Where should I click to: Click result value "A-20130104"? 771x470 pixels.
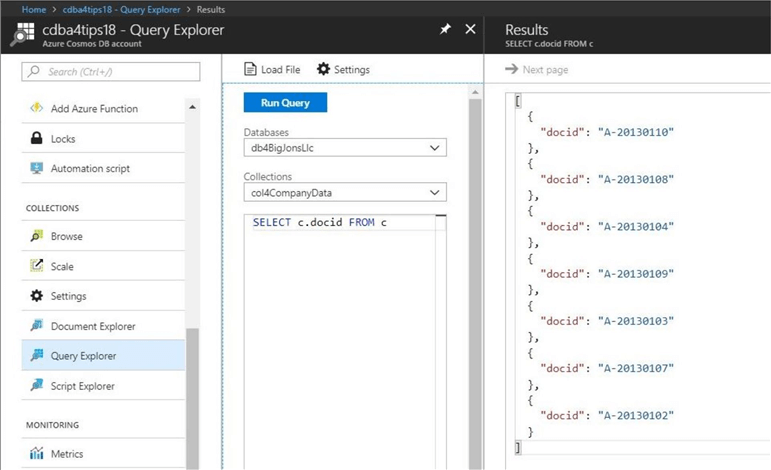tap(635, 226)
